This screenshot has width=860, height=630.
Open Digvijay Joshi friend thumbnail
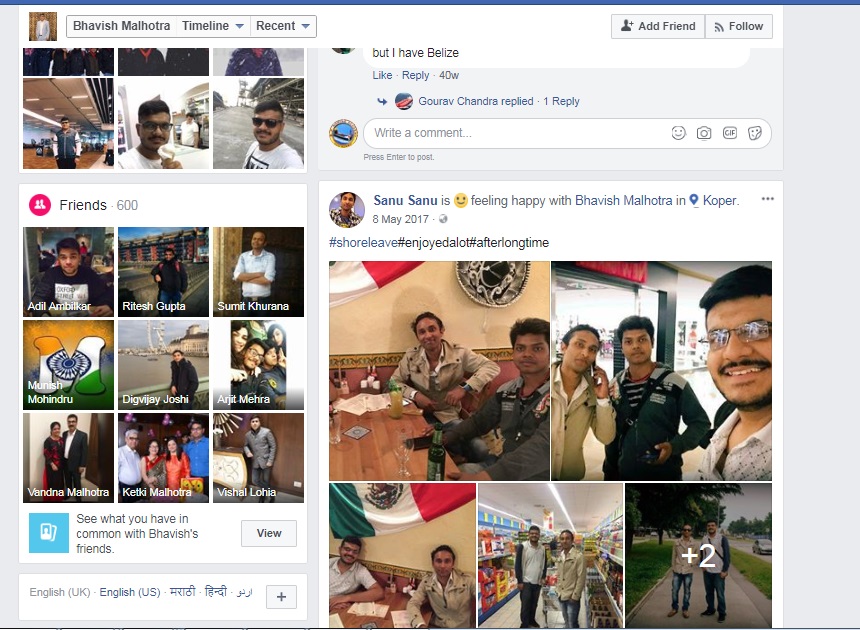point(163,365)
